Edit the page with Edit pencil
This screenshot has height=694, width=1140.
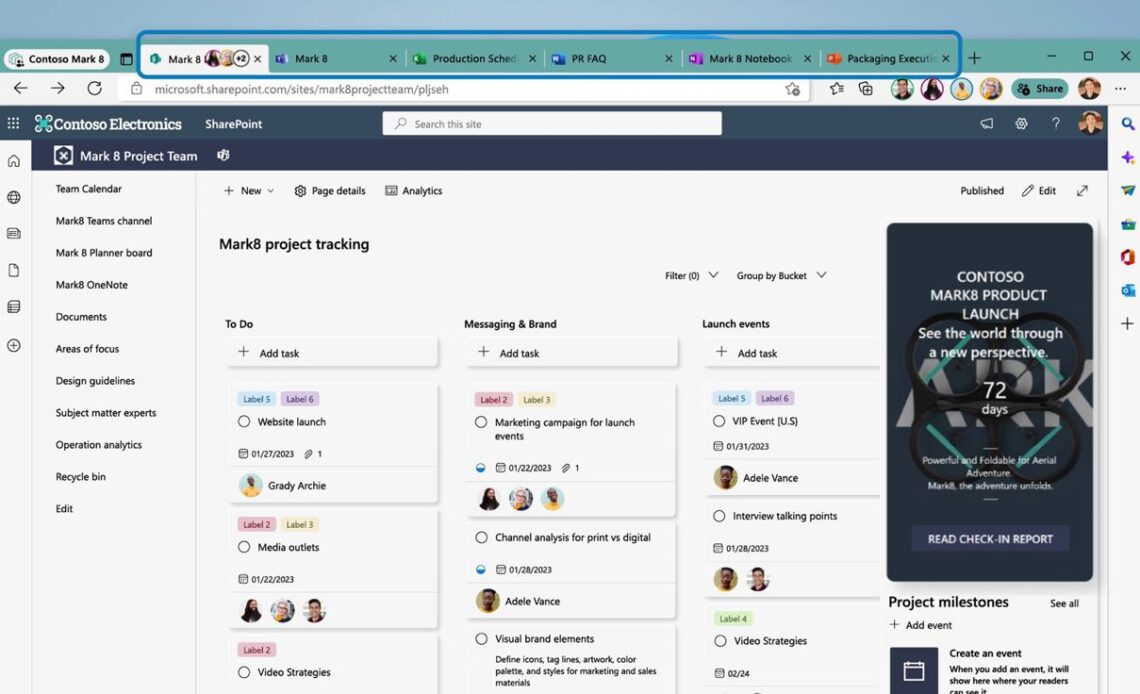[x=1038, y=190]
